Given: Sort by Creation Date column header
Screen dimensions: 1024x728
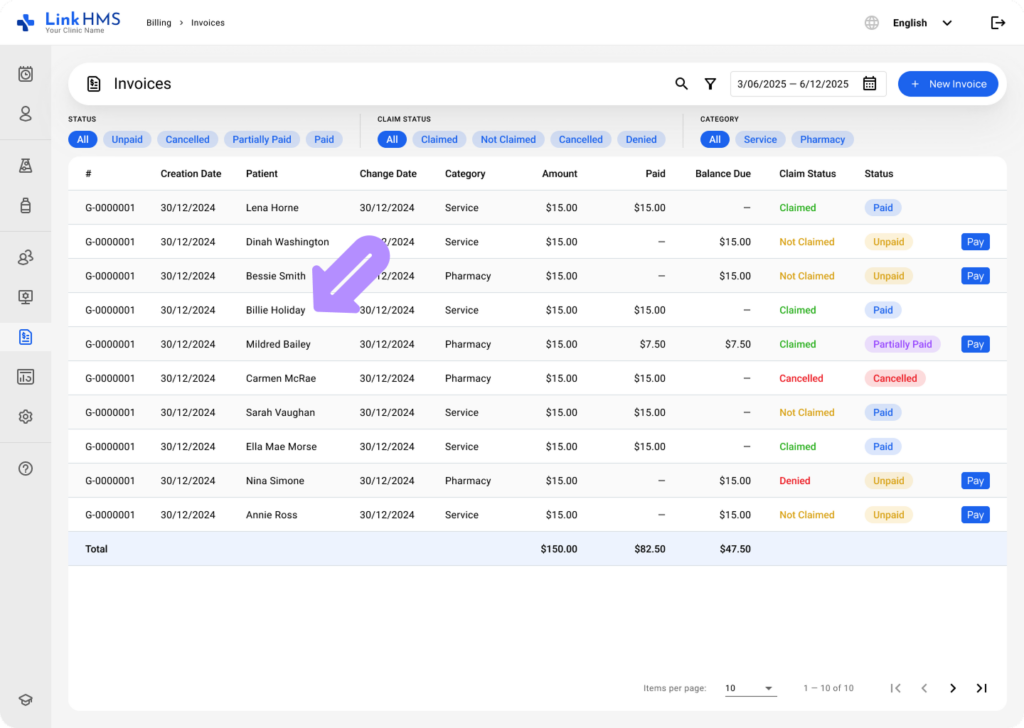Looking at the screenshot, I should [191, 174].
